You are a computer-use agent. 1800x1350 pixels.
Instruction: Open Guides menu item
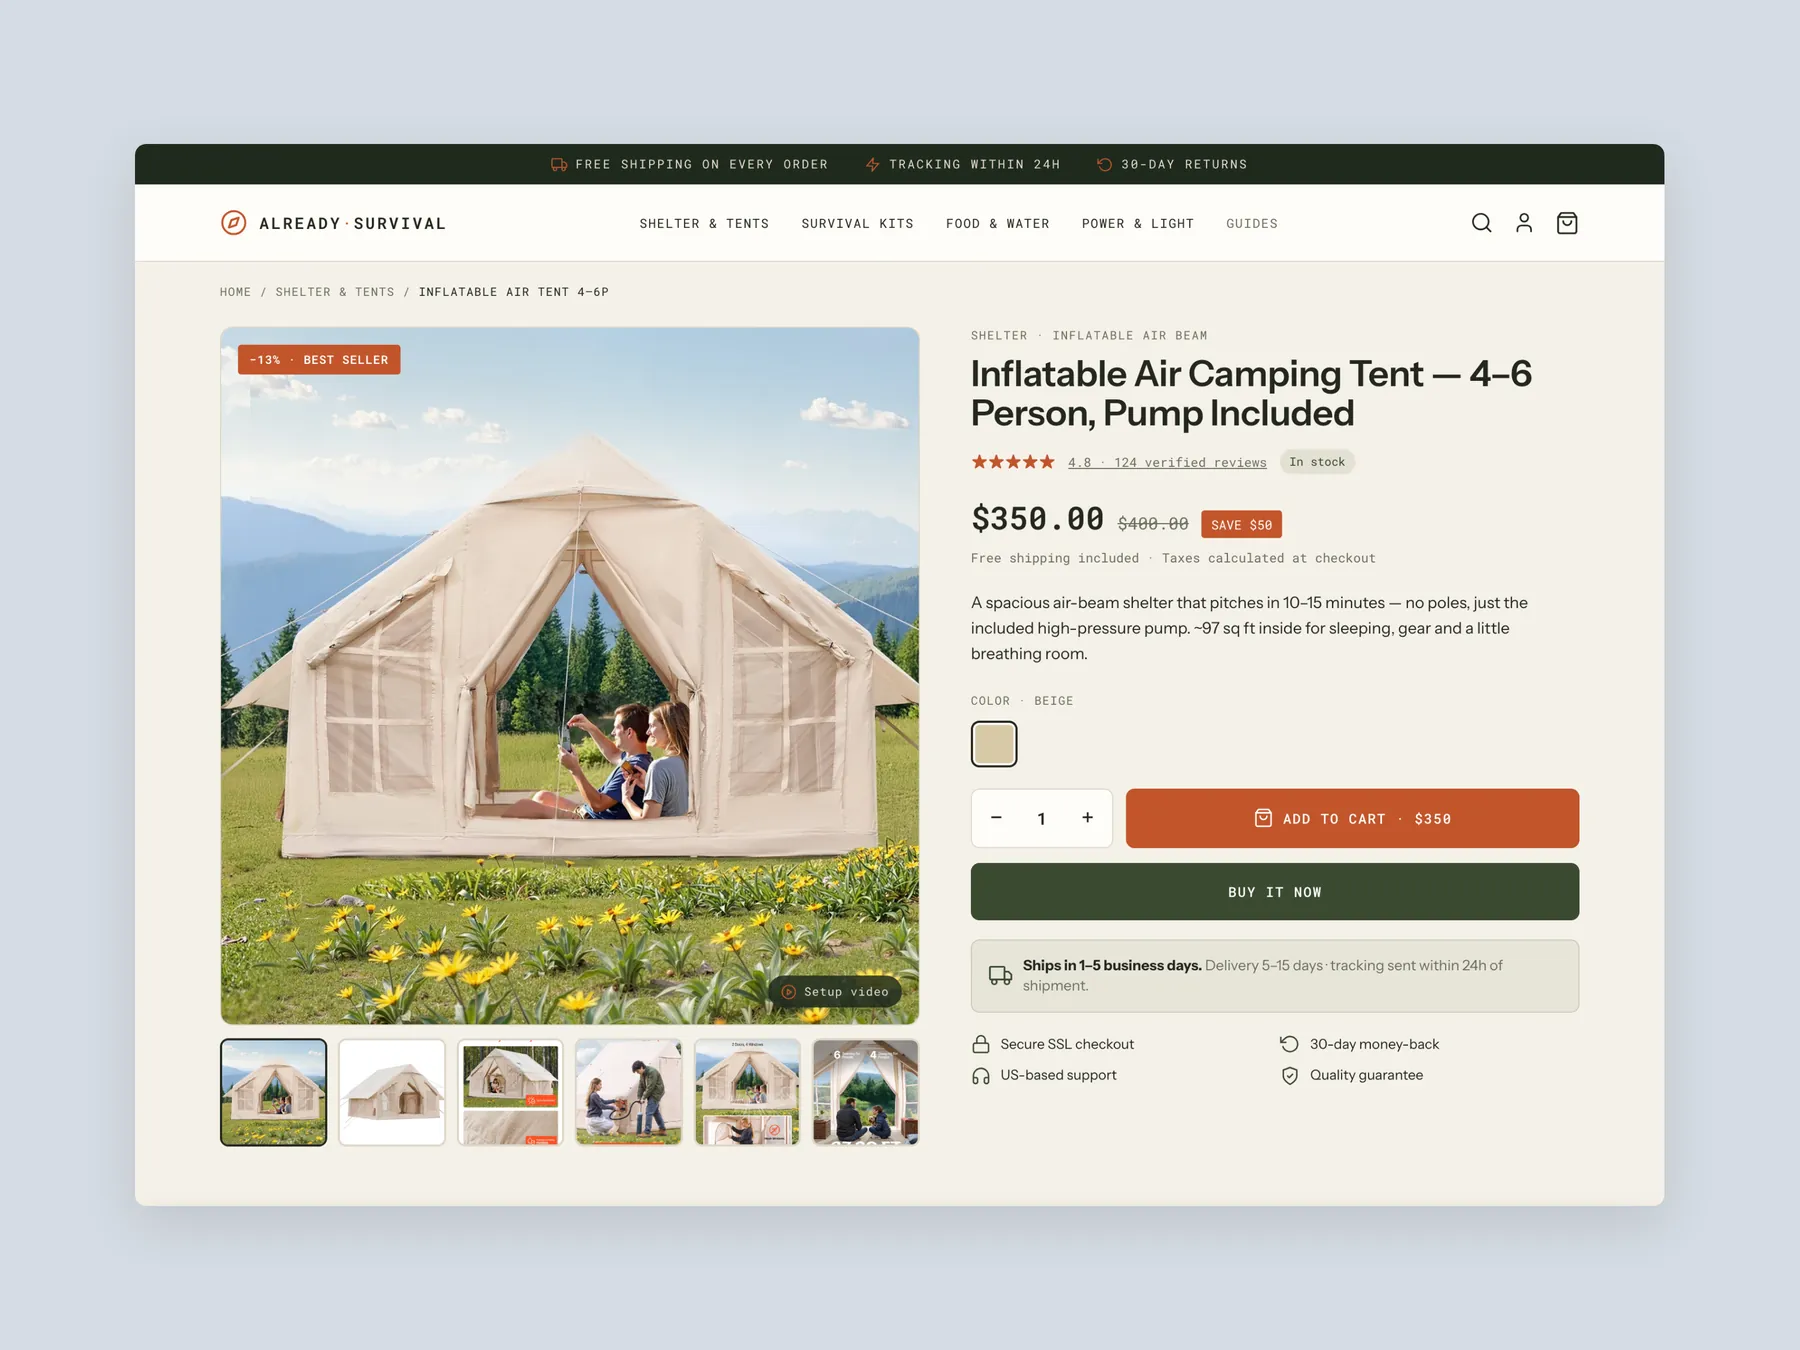click(x=1251, y=224)
